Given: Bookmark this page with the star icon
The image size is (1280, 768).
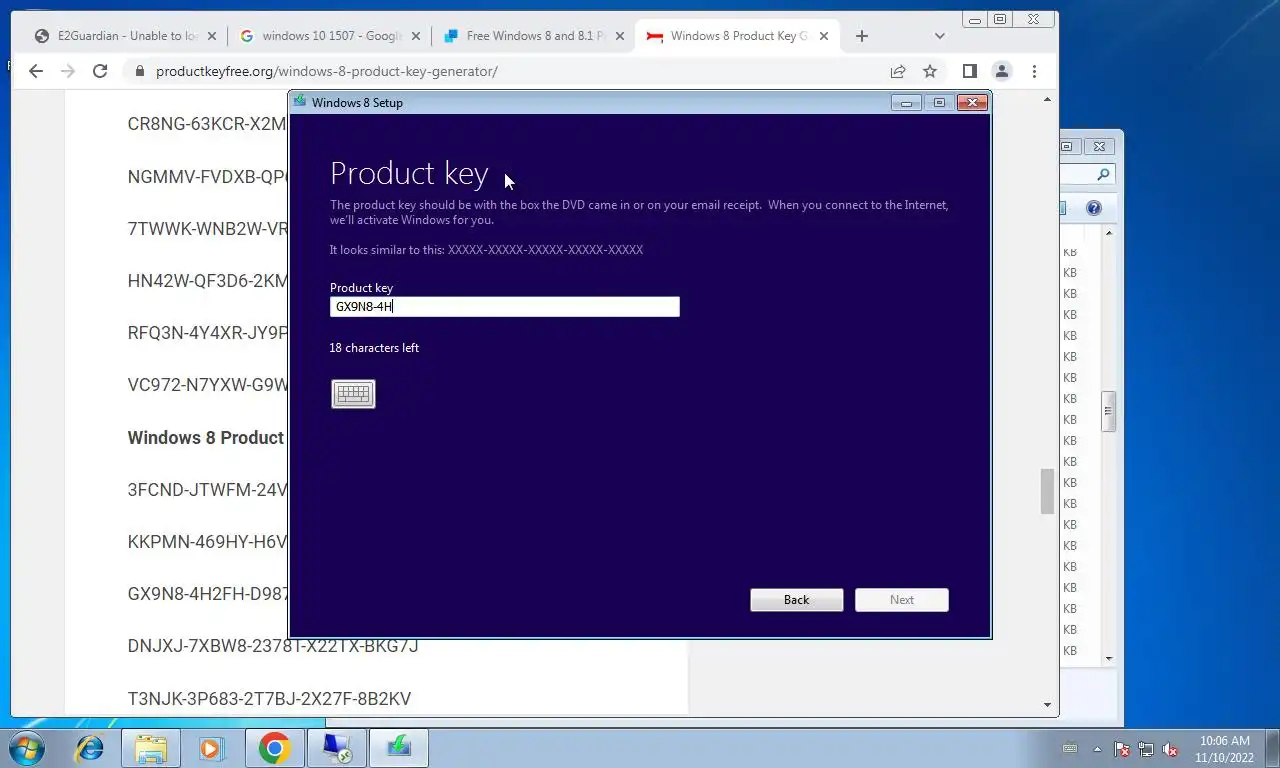Looking at the screenshot, I should [930, 71].
